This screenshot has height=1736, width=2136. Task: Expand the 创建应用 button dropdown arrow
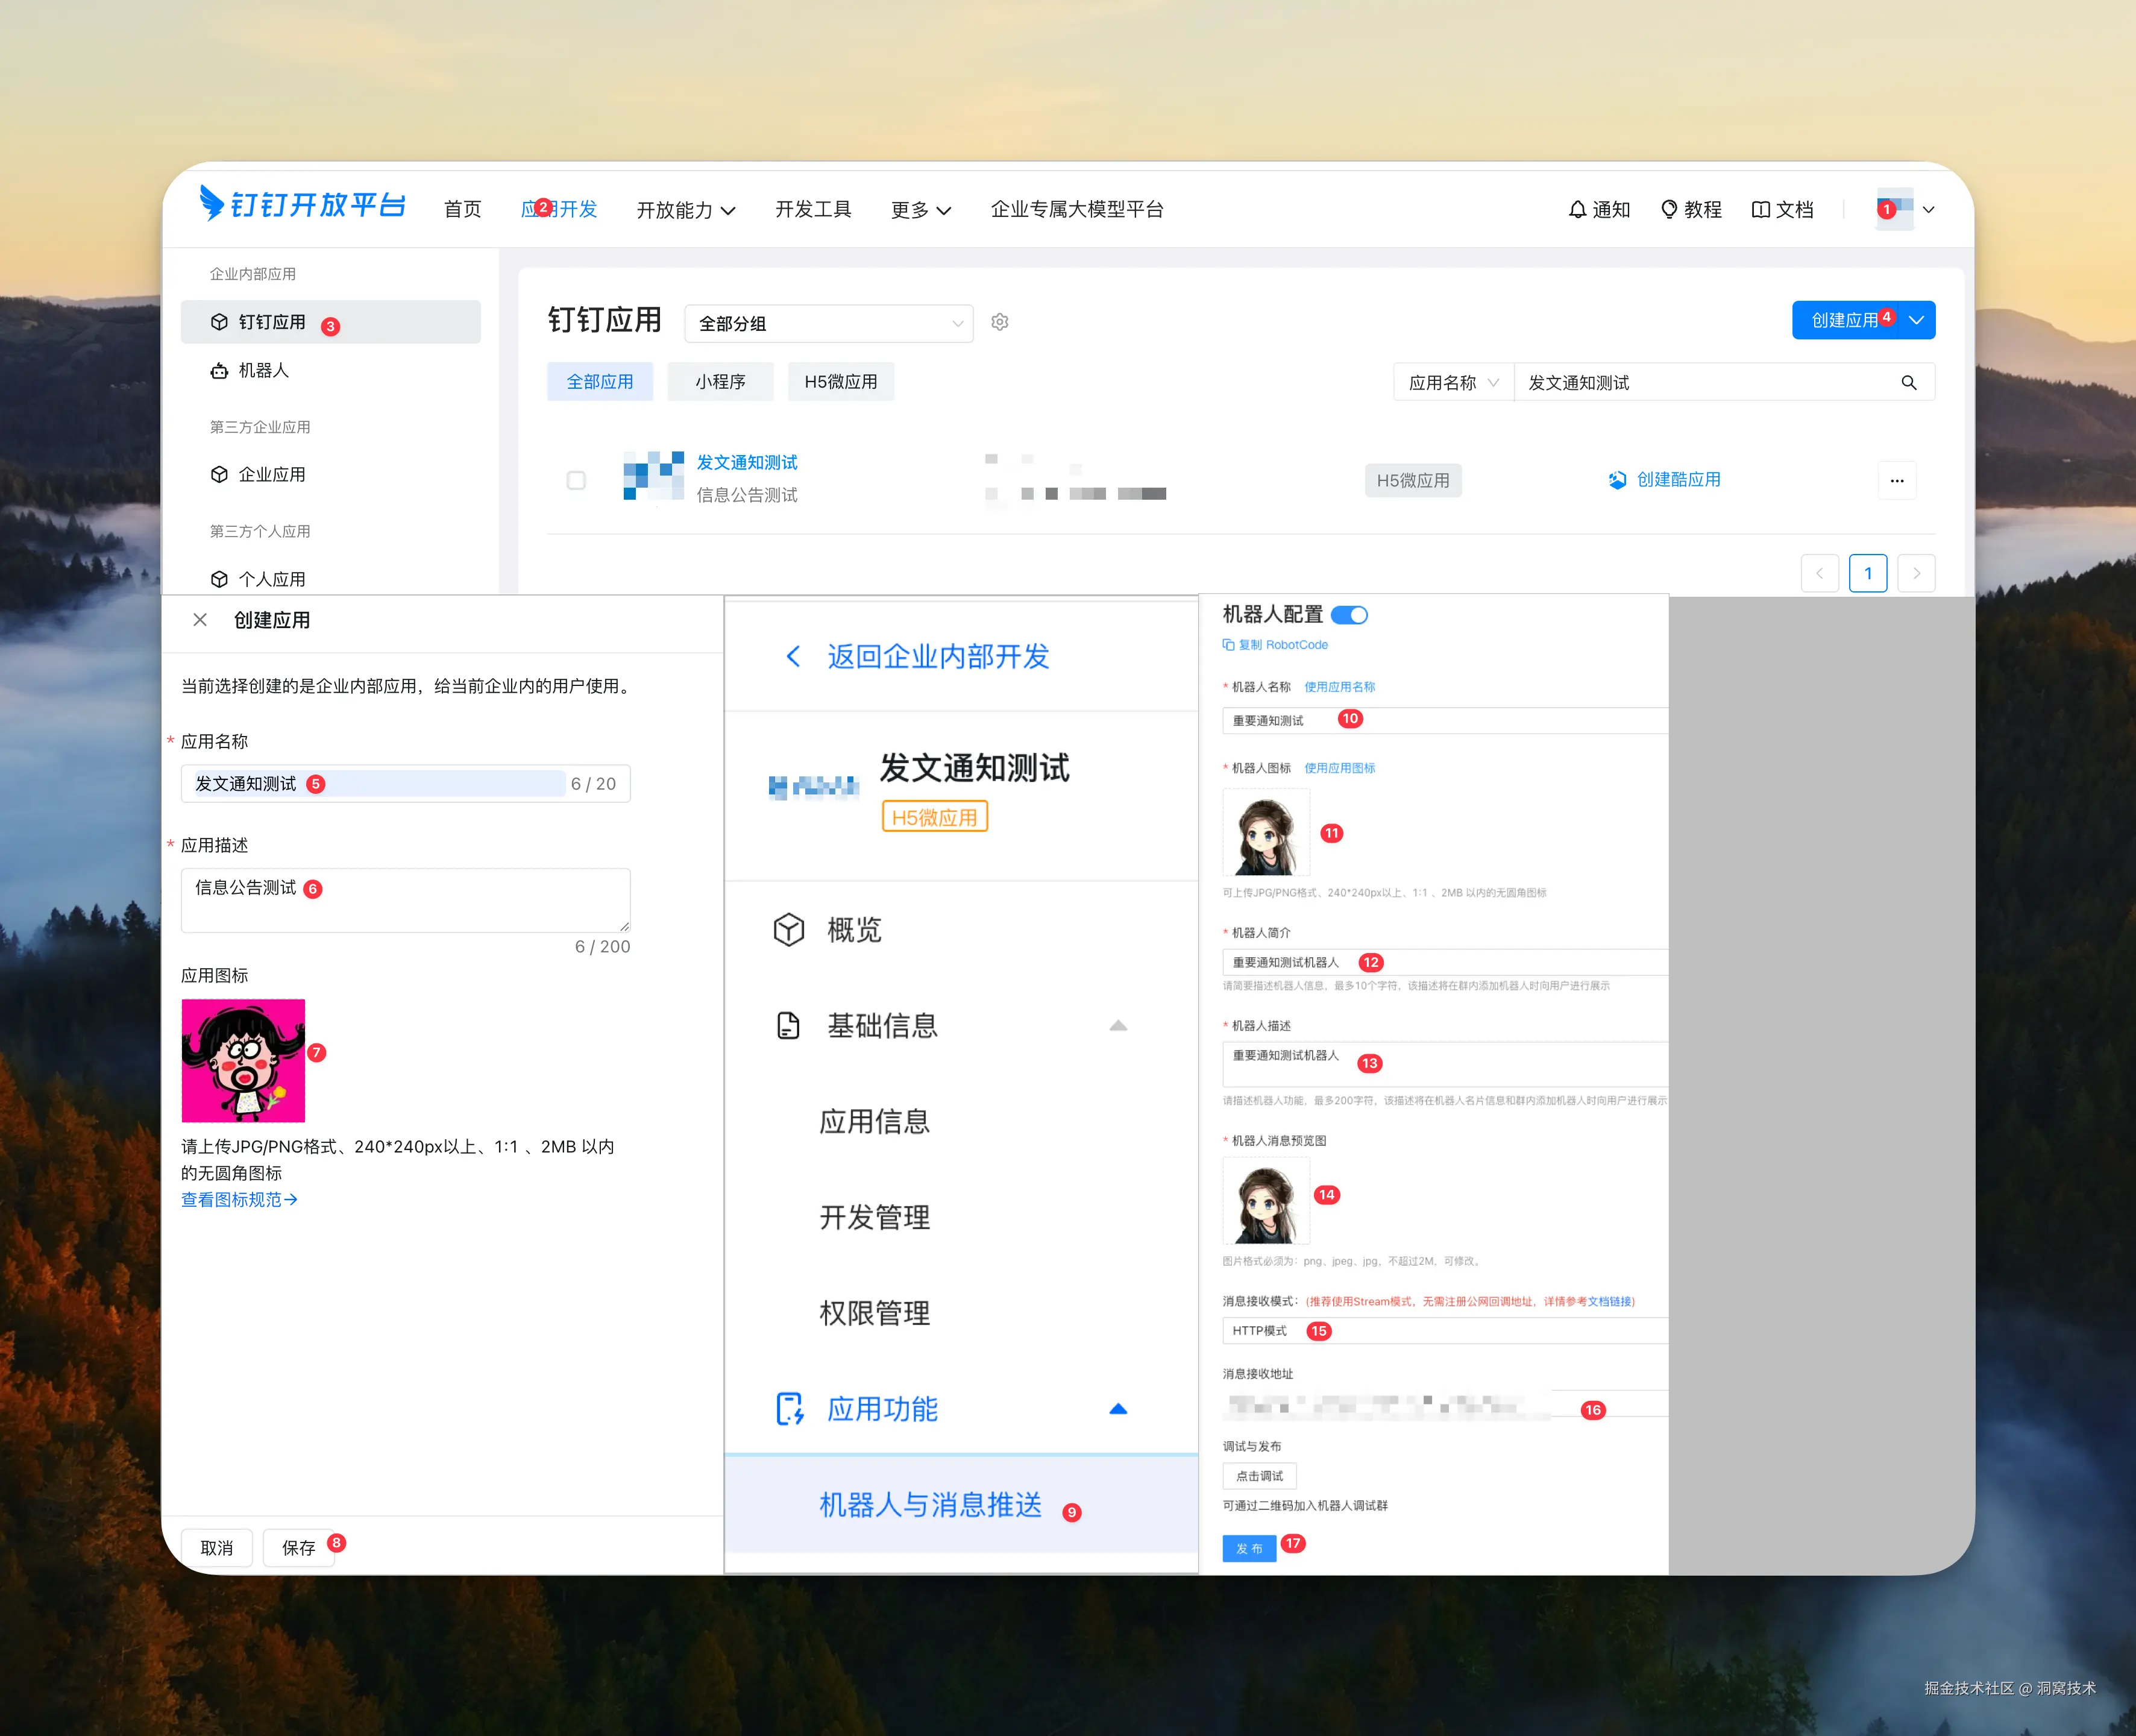click(1916, 321)
